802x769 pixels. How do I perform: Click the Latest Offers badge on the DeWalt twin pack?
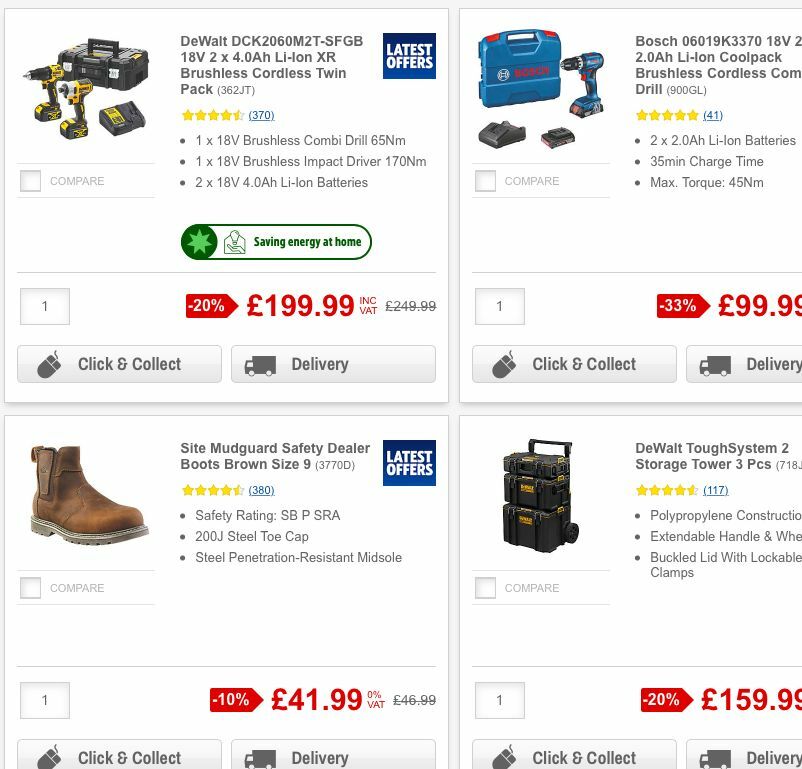(411, 56)
